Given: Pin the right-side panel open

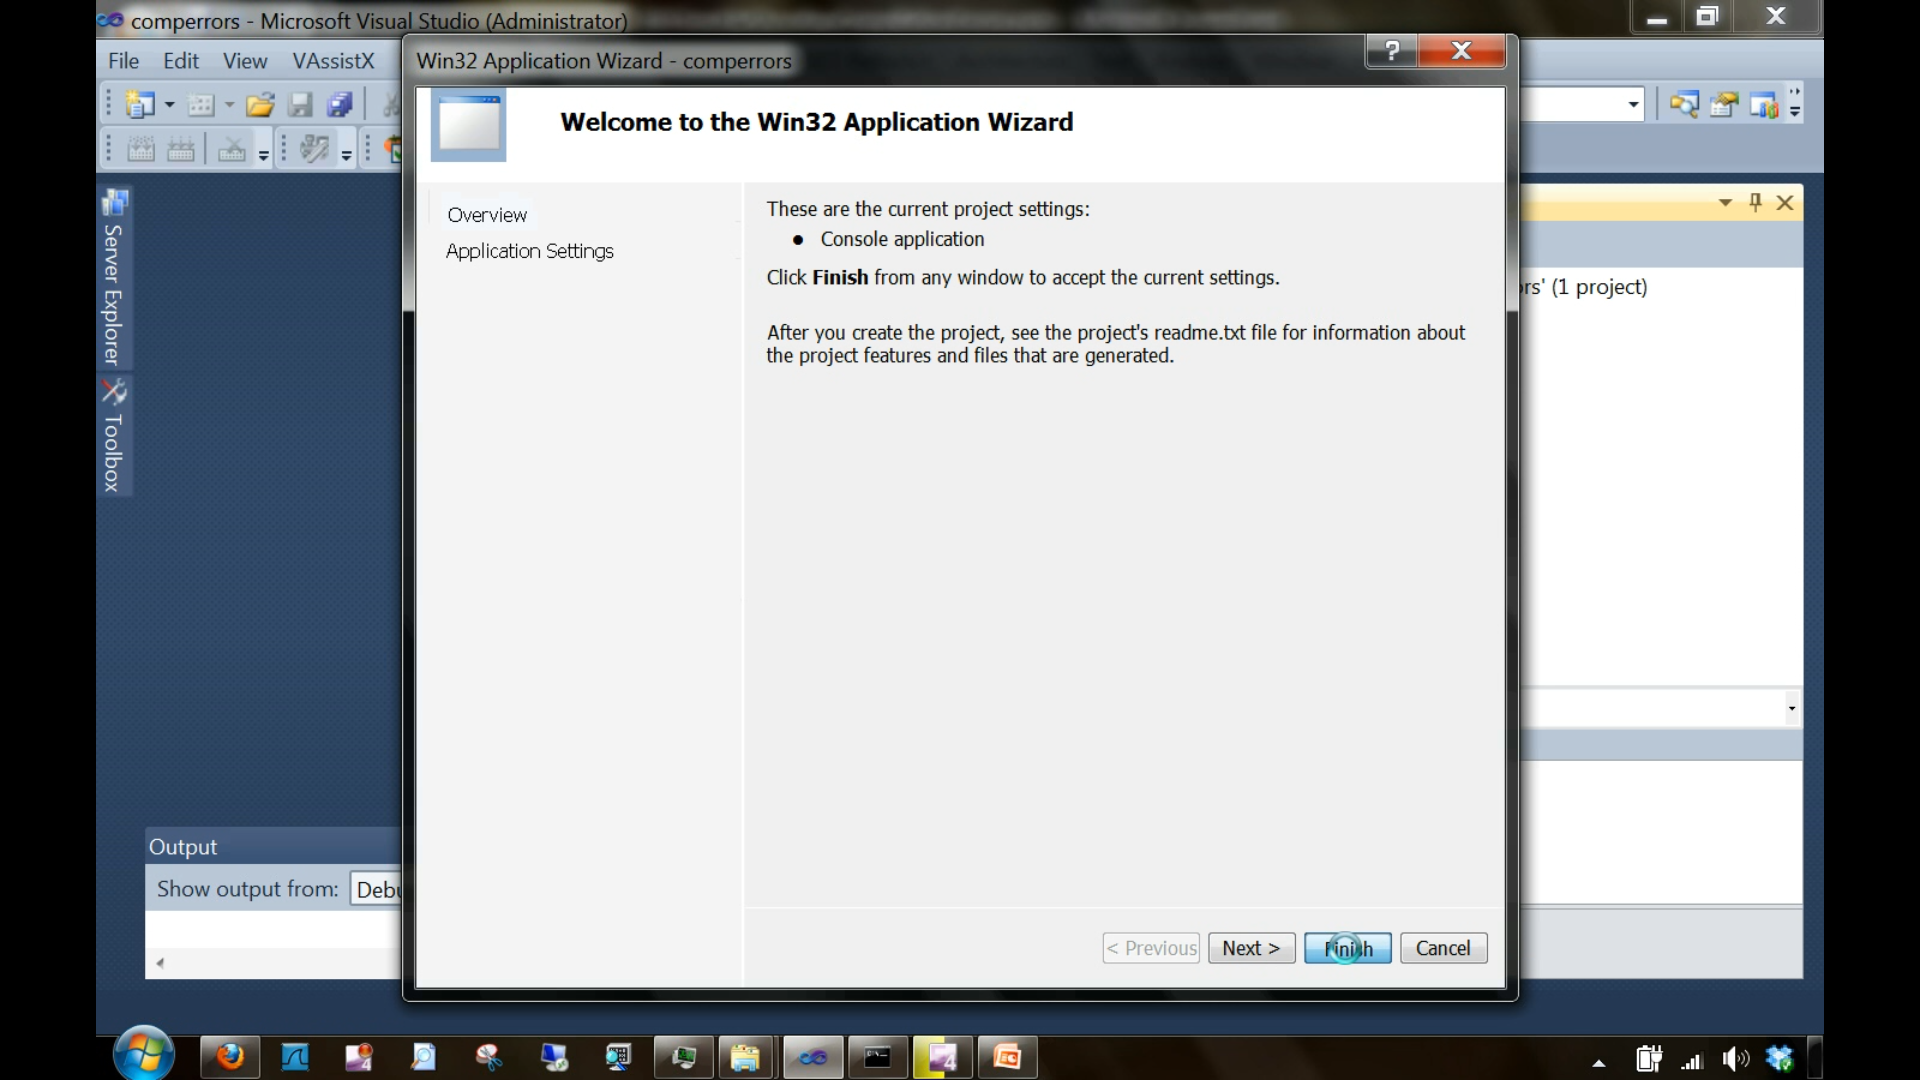Looking at the screenshot, I should click(x=1756, y=202).
